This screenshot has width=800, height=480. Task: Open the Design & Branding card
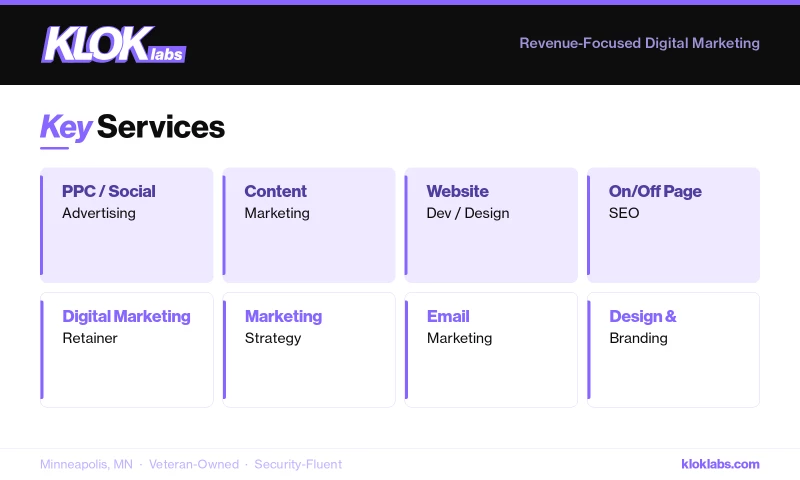click(674, 350)
